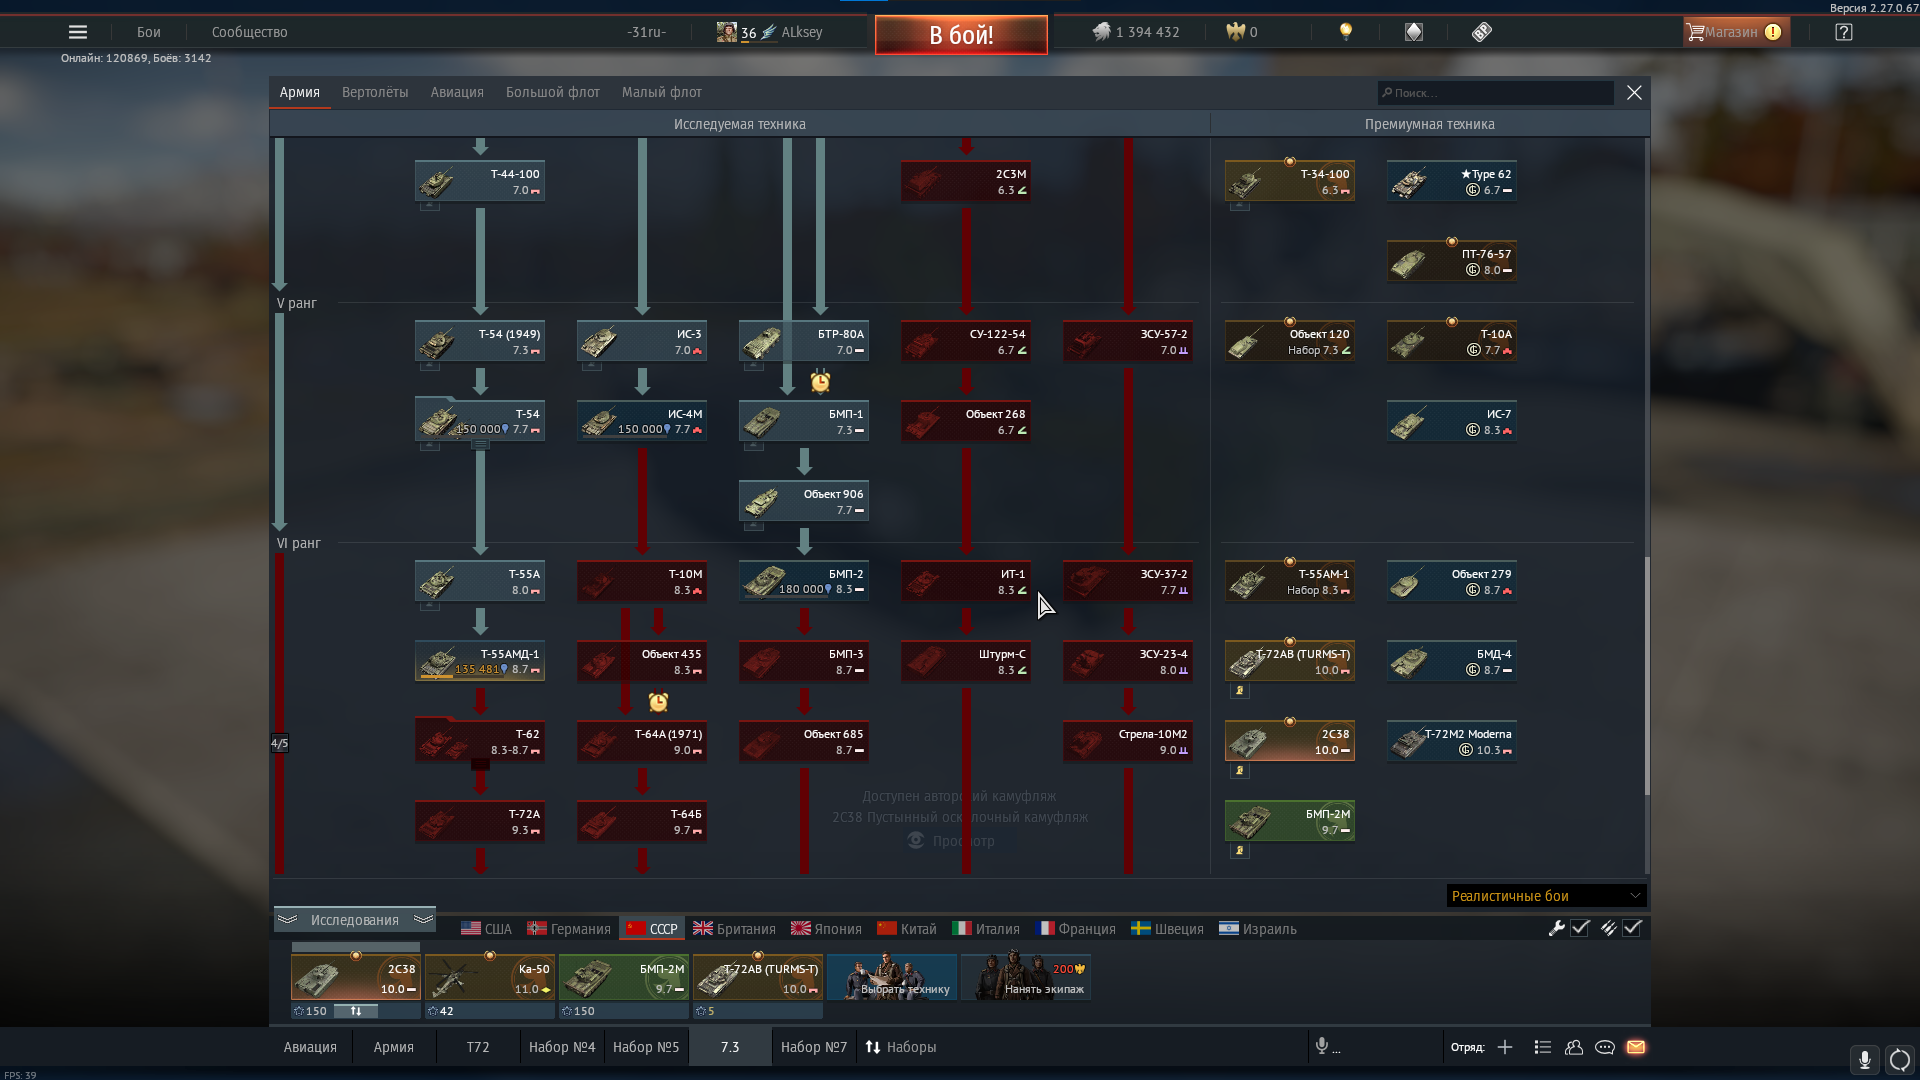Toggle the auto-refill ammo checkbox
1920x1080 pixels.
click(x=1632, y=928)
